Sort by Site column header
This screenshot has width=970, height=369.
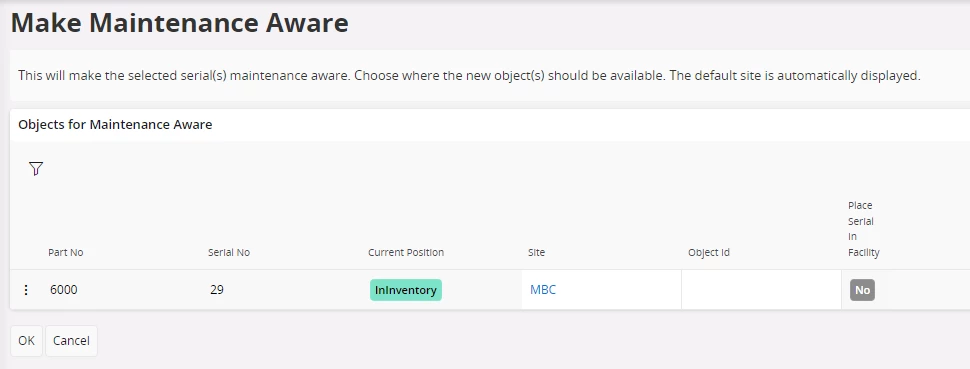[x=536, y=253]
